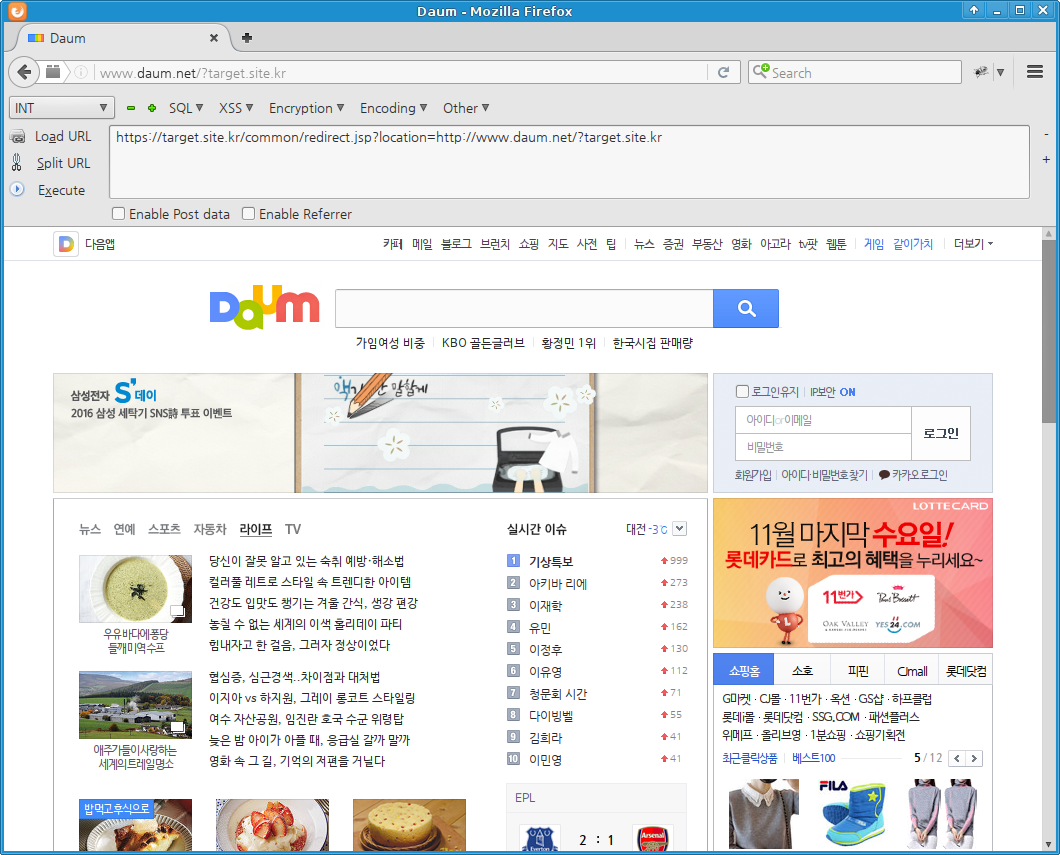This screenshot has height=855, width=1060.
Task: Select the 자동차 tab
Action: [210, 529]
